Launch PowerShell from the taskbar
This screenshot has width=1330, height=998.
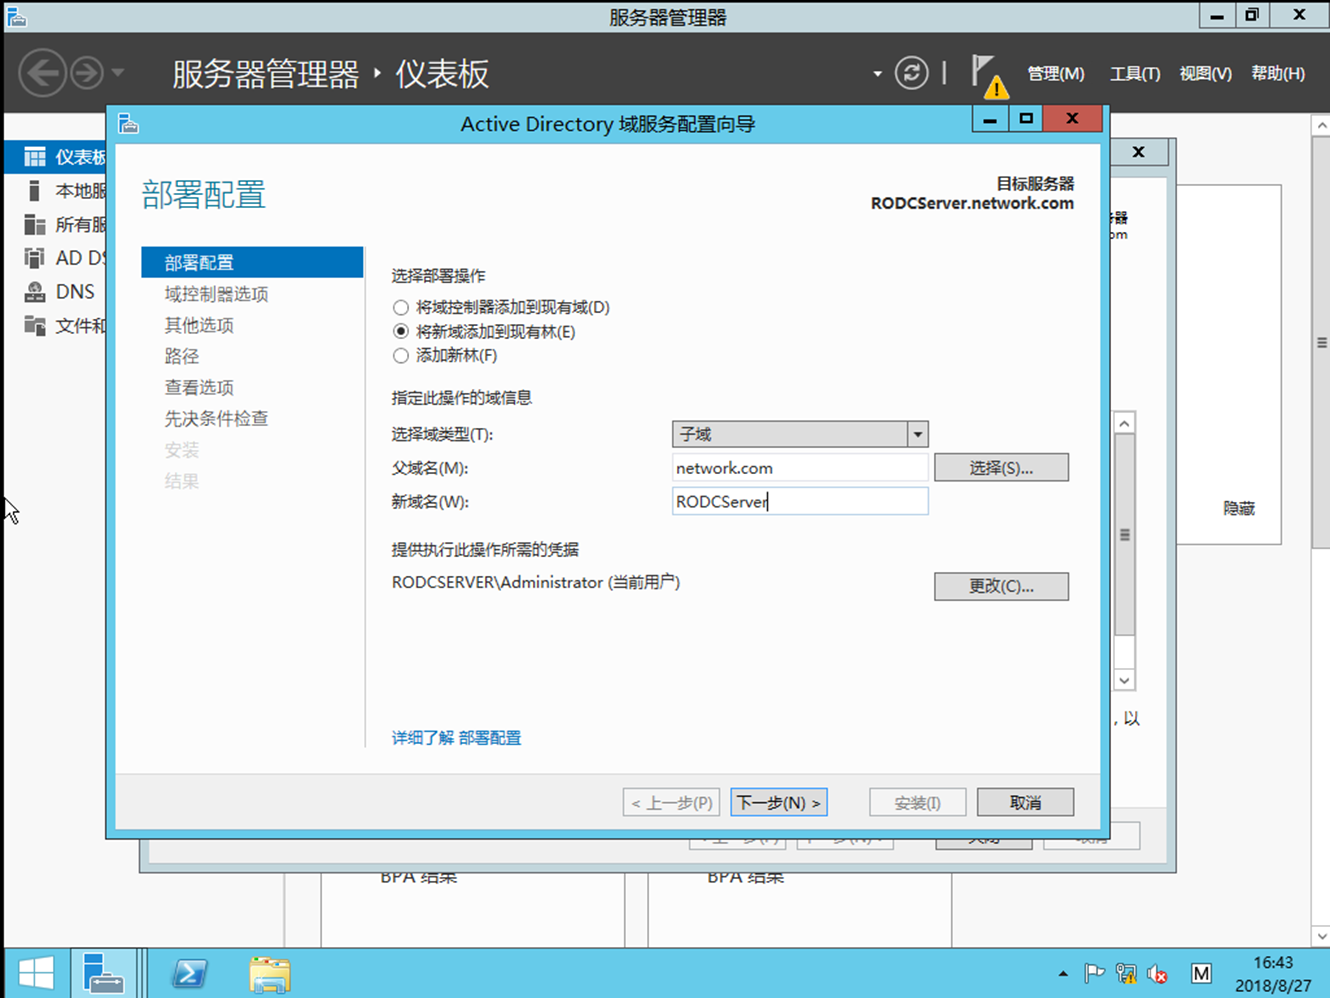(x=189, y=973)
